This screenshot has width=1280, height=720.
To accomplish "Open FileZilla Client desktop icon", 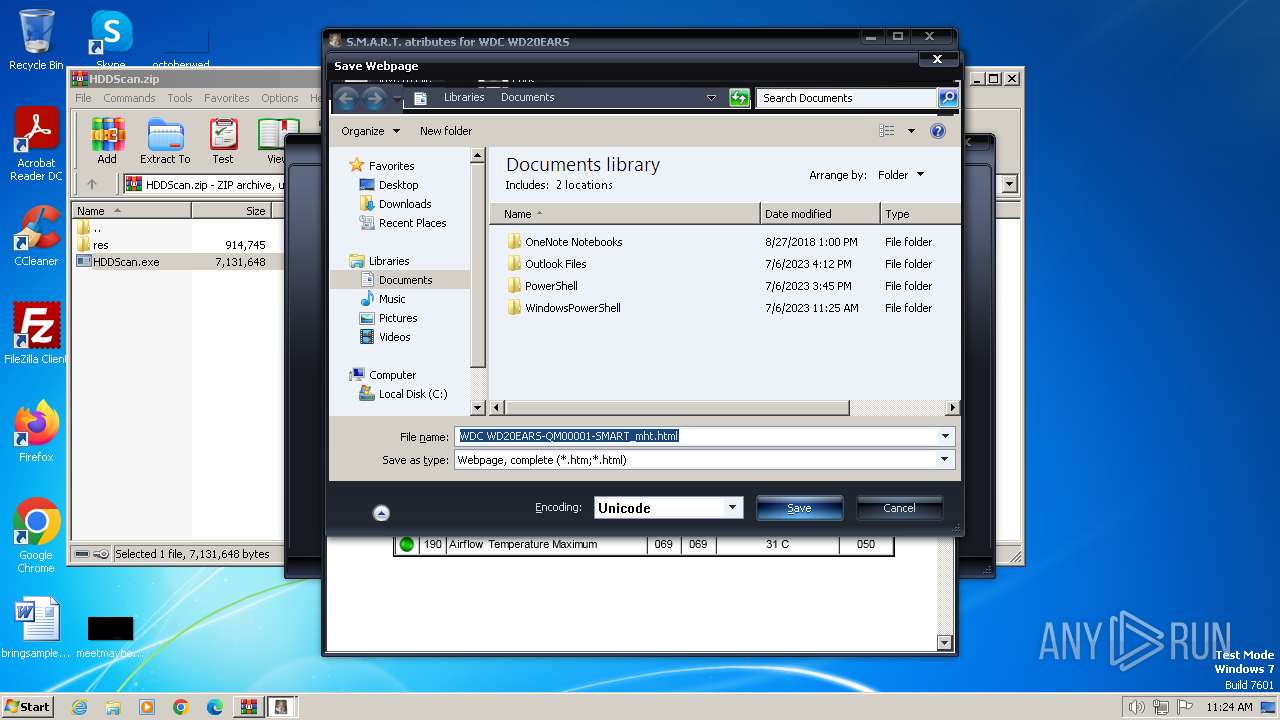I will pos(36,334).
